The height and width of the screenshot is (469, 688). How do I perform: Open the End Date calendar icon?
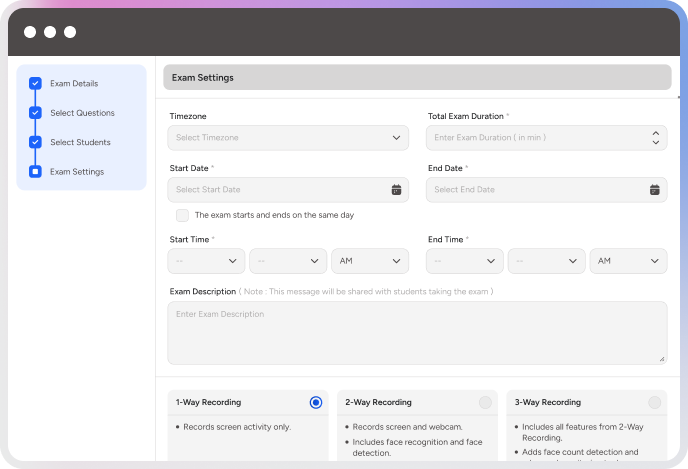[655, 190]
